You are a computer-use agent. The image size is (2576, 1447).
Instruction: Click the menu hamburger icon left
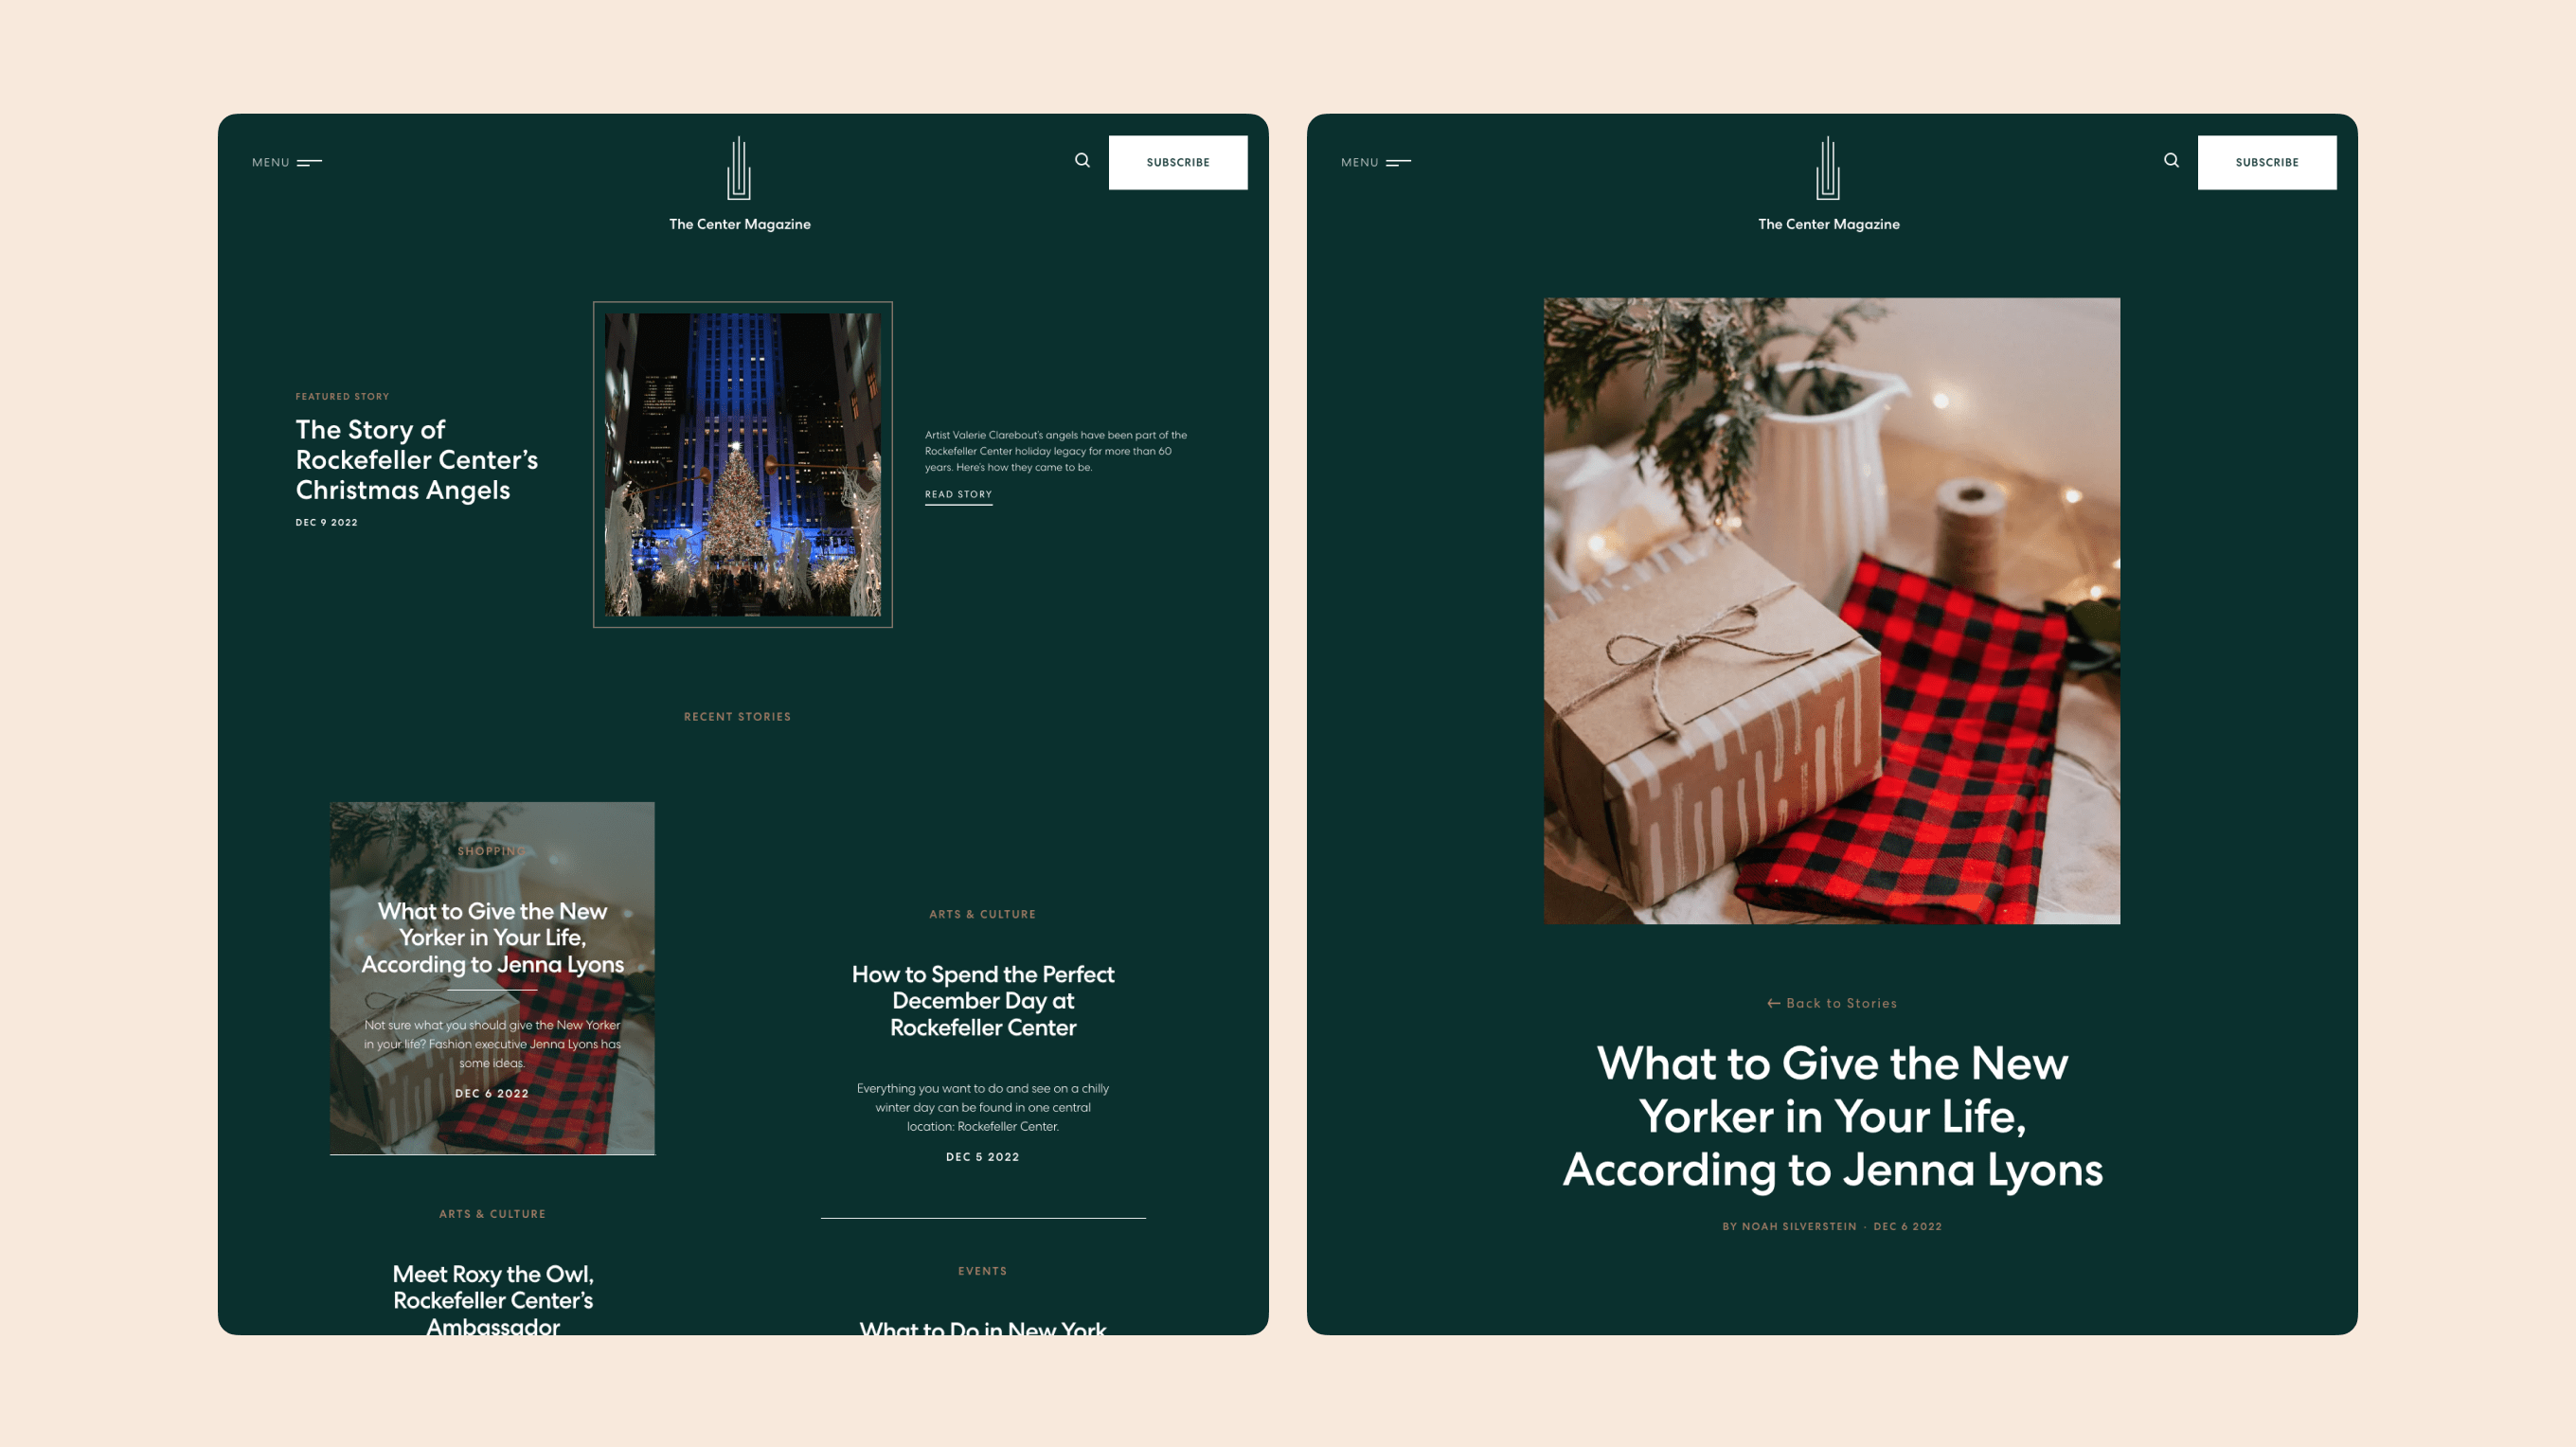(310, 161)
